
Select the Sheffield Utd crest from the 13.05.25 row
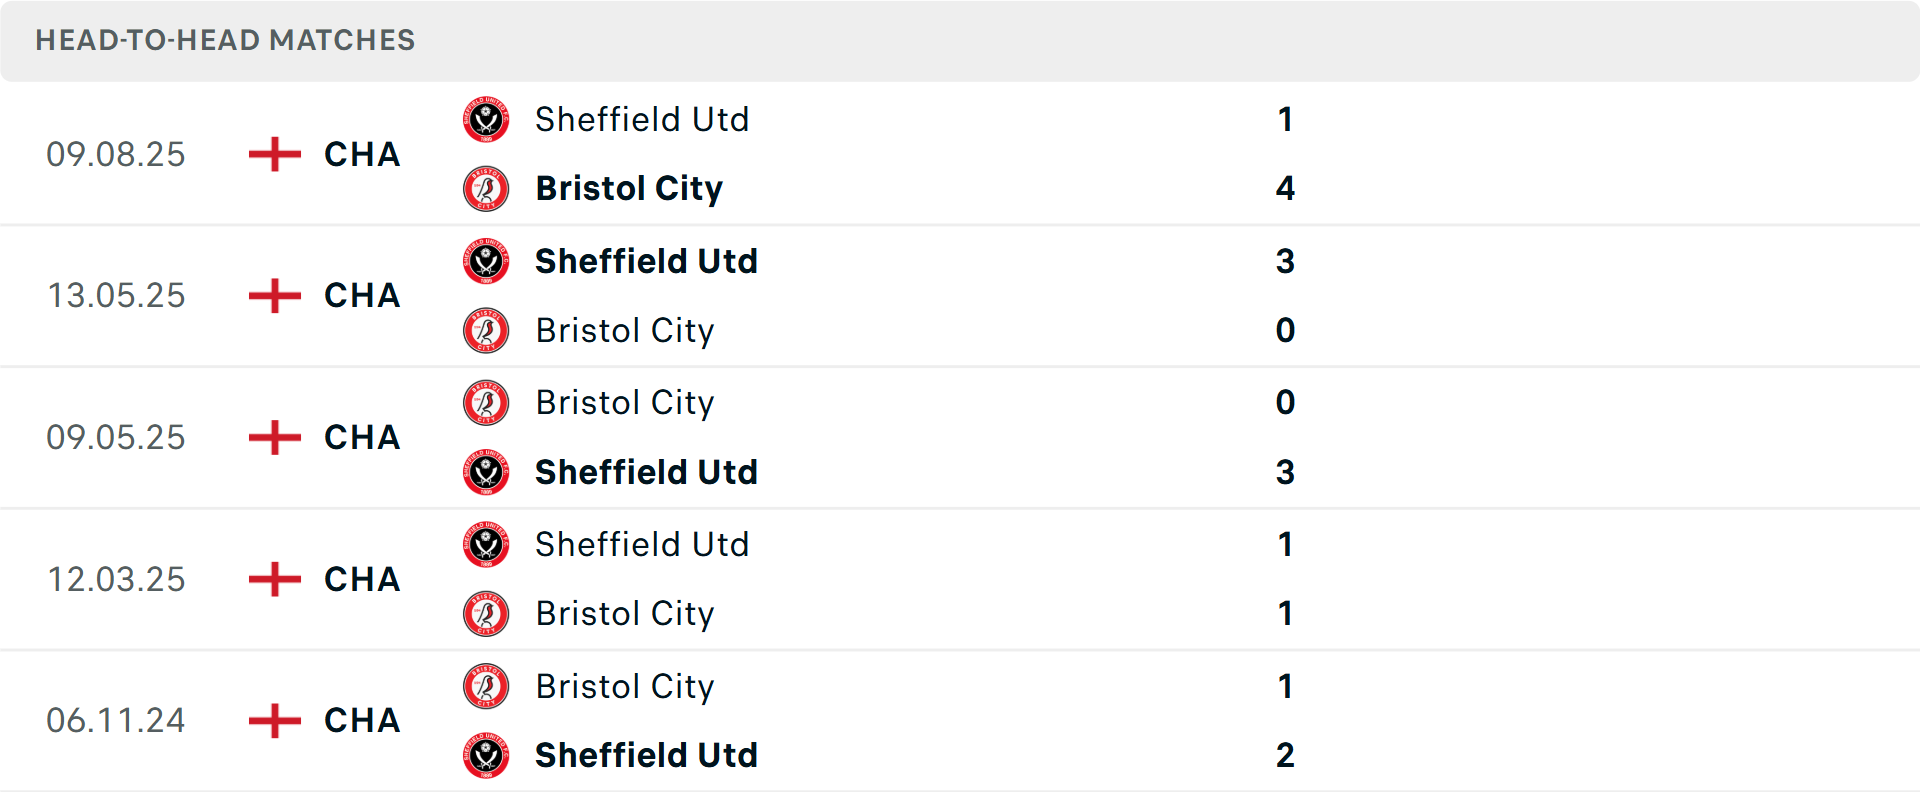[x=486, y=261]
